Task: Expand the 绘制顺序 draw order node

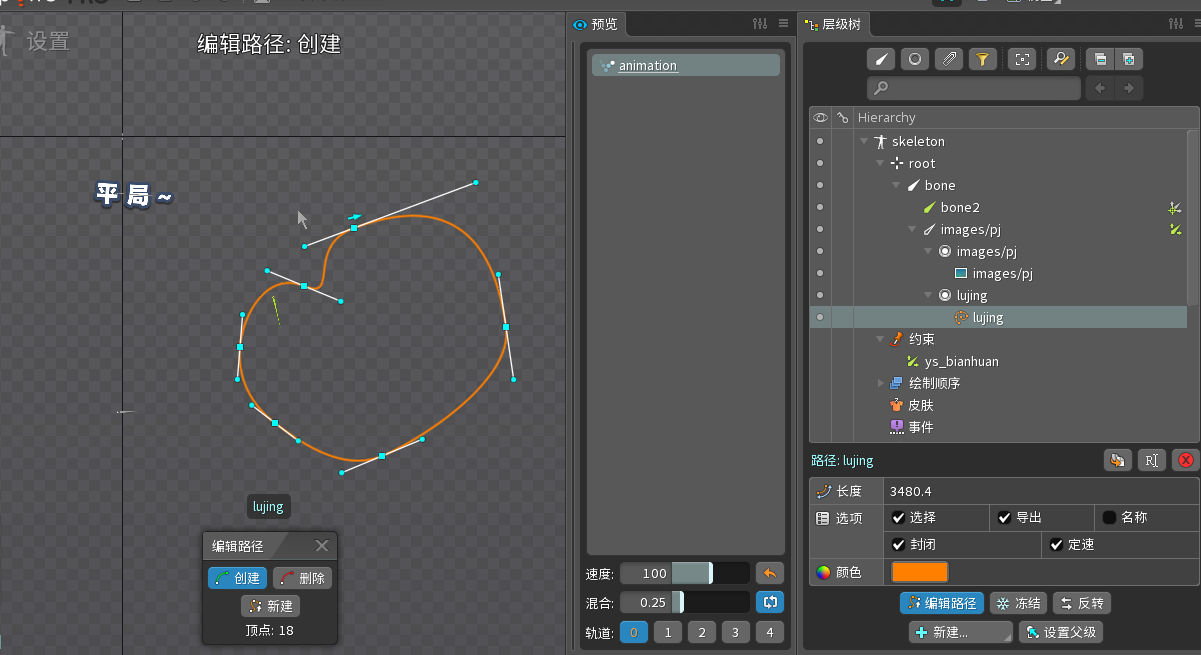Action: click(x=880, y=383)
